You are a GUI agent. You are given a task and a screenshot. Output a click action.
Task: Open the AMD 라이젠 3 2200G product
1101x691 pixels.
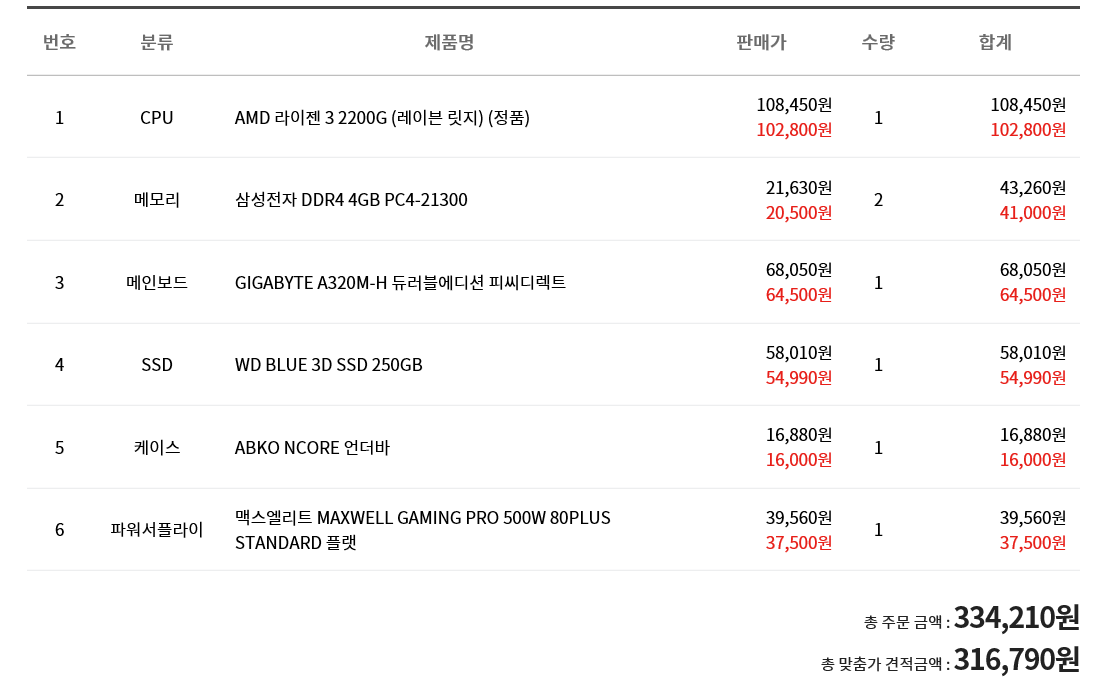tap(382, 118)
